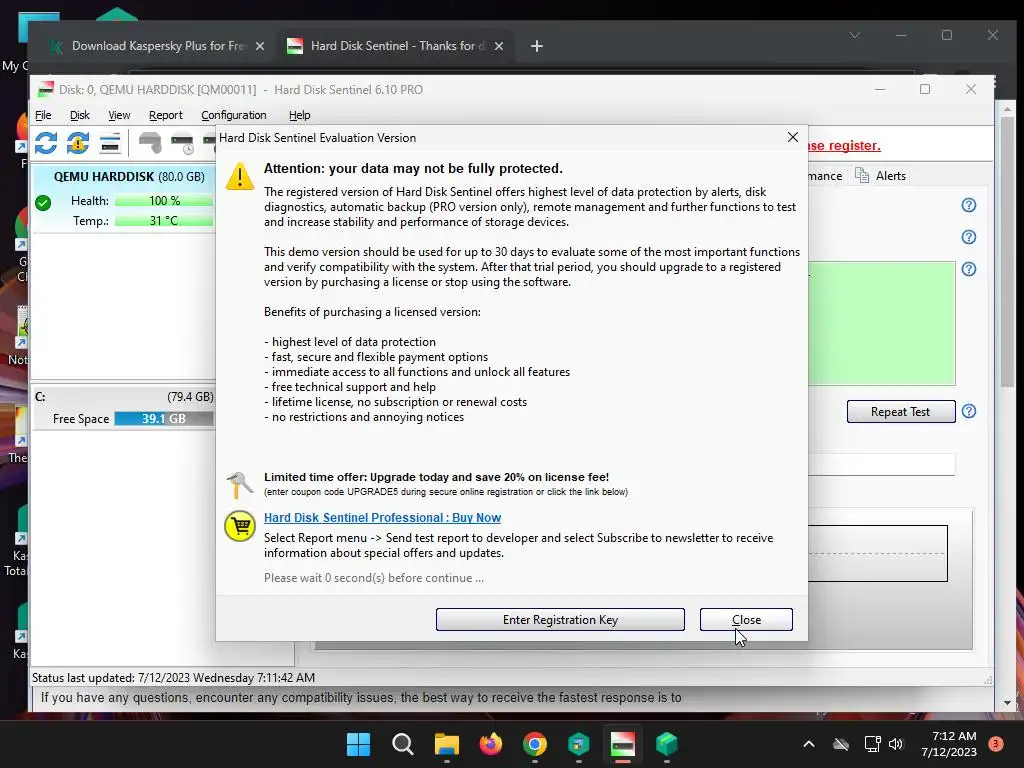Click the Alerts tab document icon
This screenshot has width=1024, height=768.
862,175
